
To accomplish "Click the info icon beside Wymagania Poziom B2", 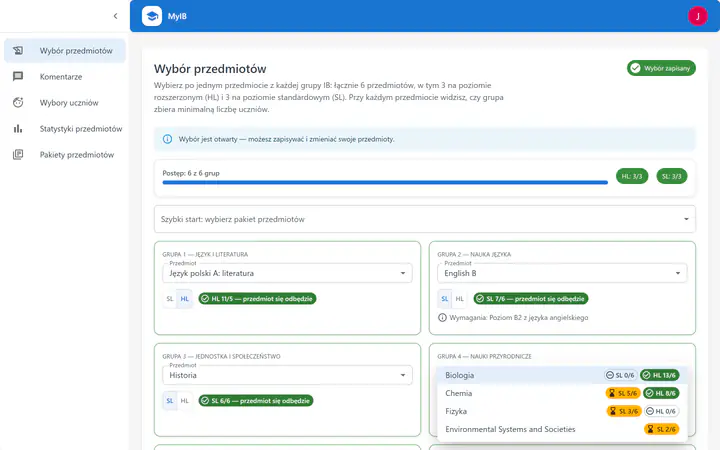I will coord(442,317).
